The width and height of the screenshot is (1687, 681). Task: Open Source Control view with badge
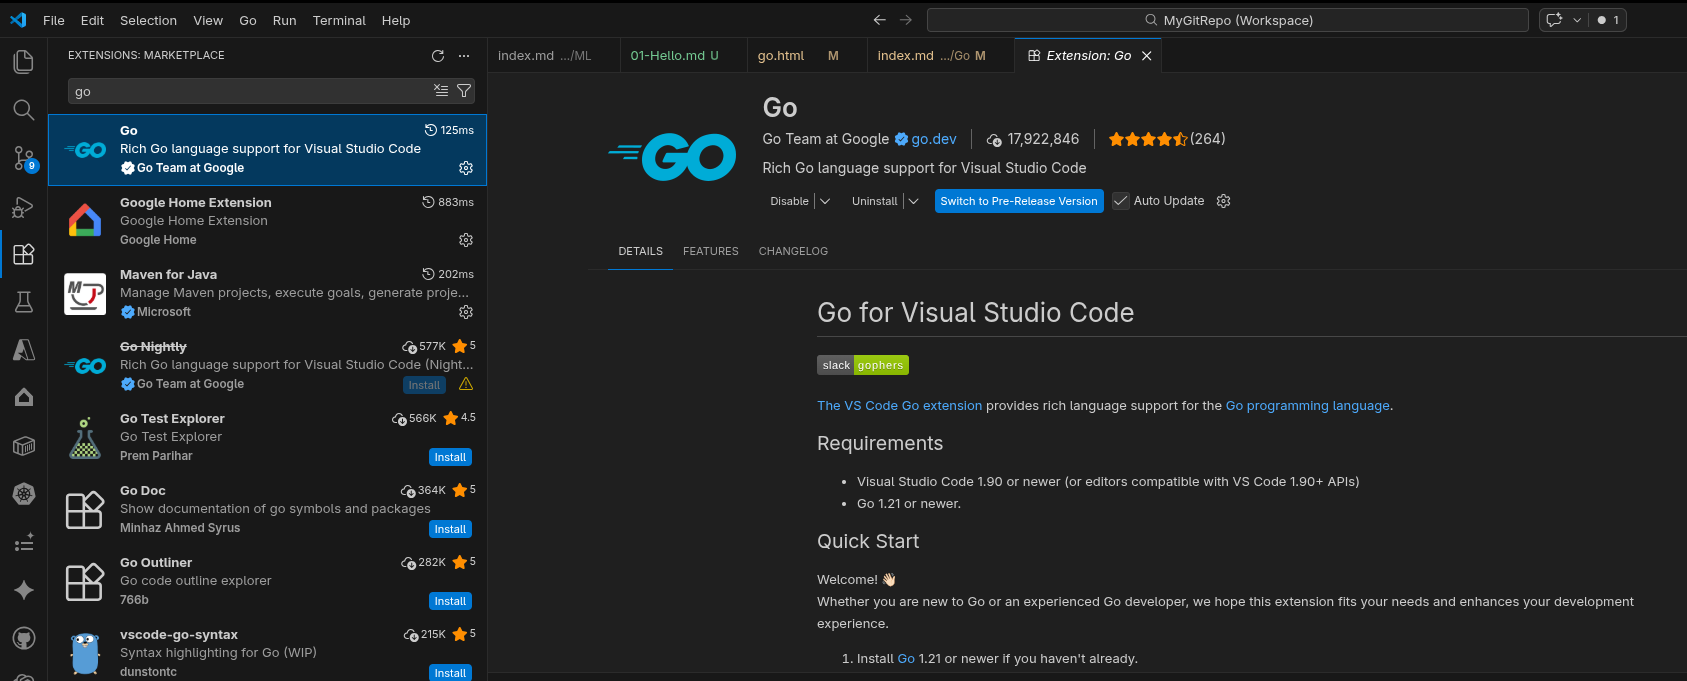pos(23,158)
